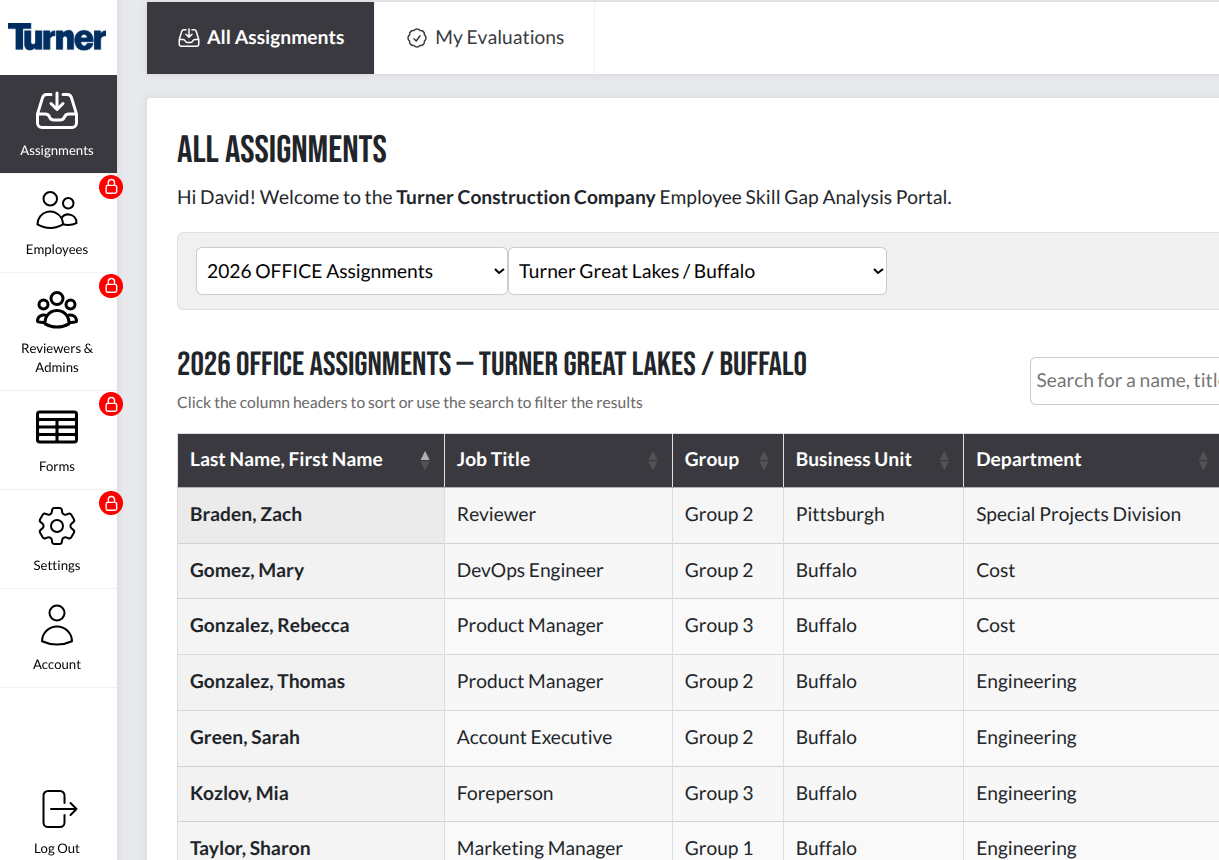Open the Settings gear icon
Image resolution: width=1219 pixels, height=860 pixels.
(57, 526)
